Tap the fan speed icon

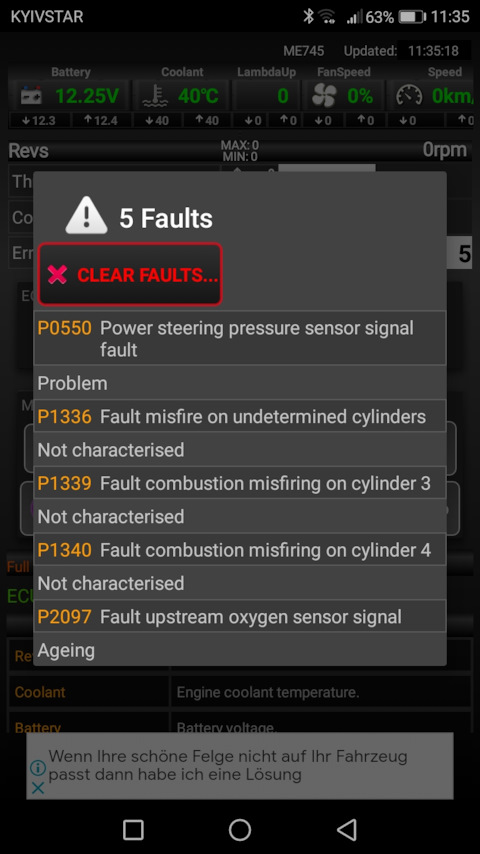[x=324, y=96]
